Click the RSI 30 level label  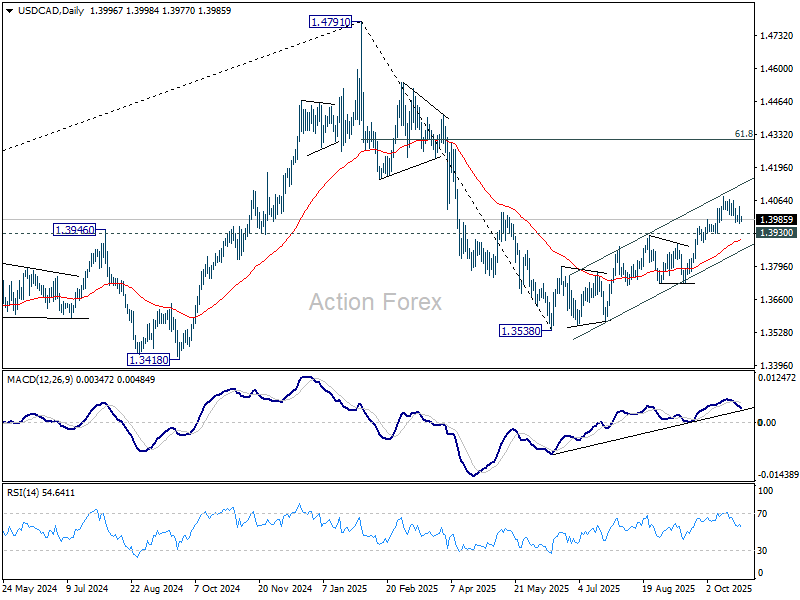(x=762, y=551)
